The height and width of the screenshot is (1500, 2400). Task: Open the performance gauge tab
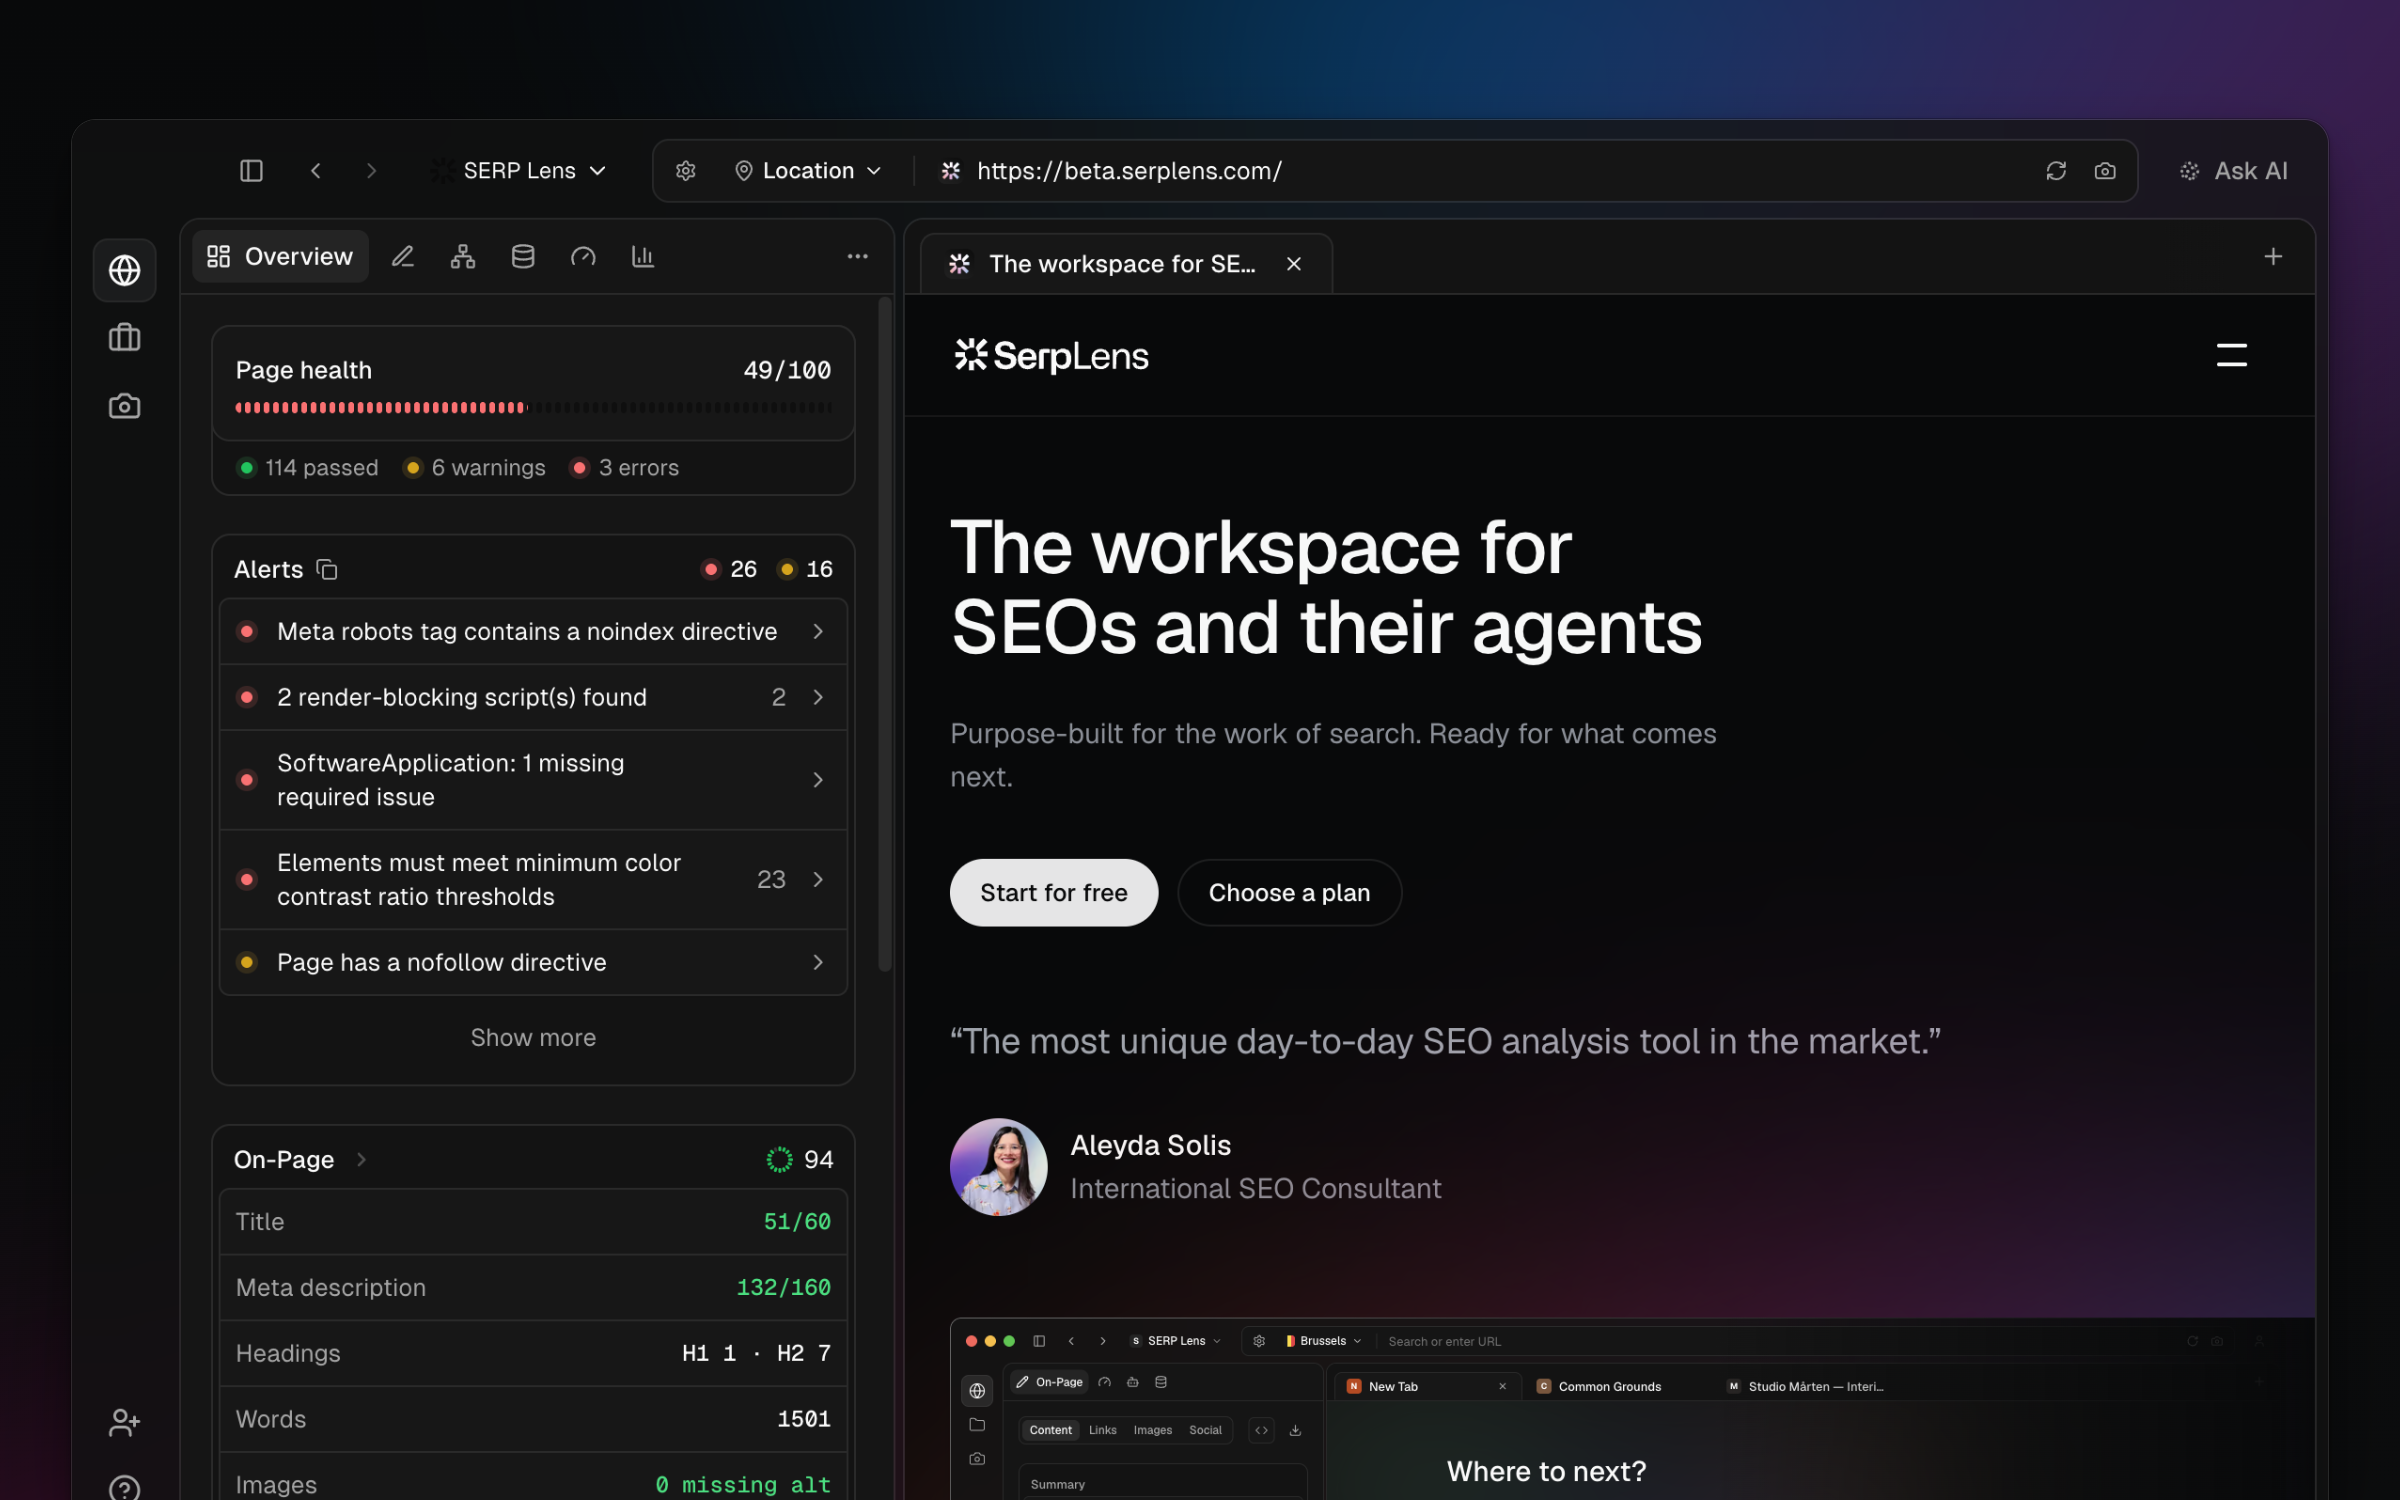pyautogui.click(x=583, y=257)
